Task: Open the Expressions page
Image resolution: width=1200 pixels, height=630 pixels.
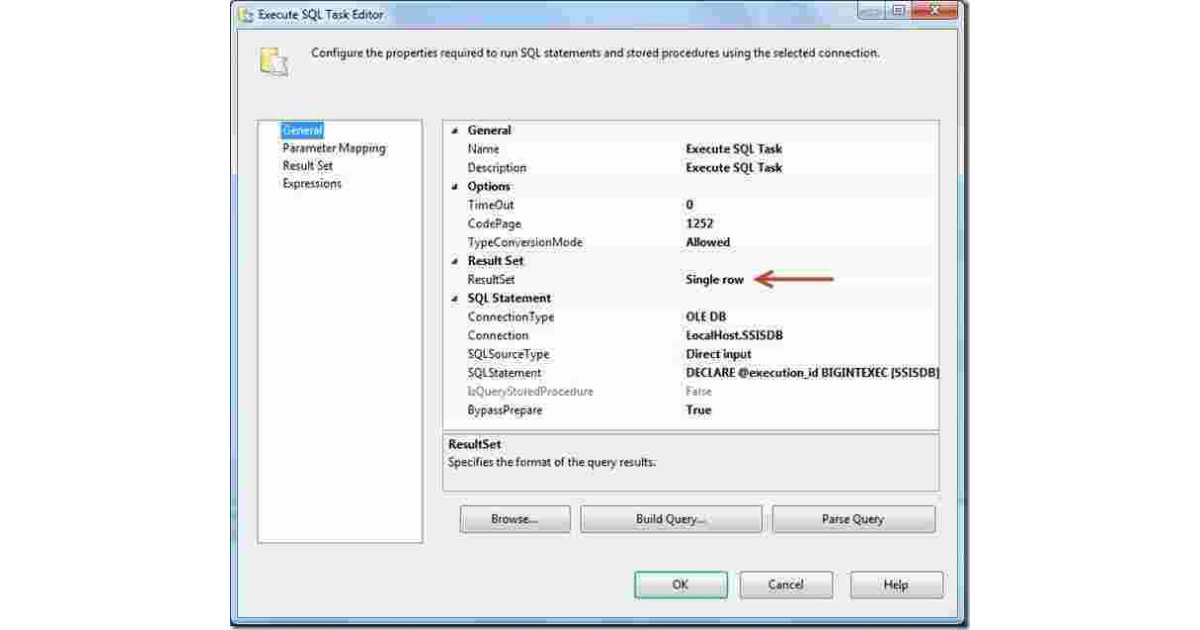Action: tap(311, 184)
